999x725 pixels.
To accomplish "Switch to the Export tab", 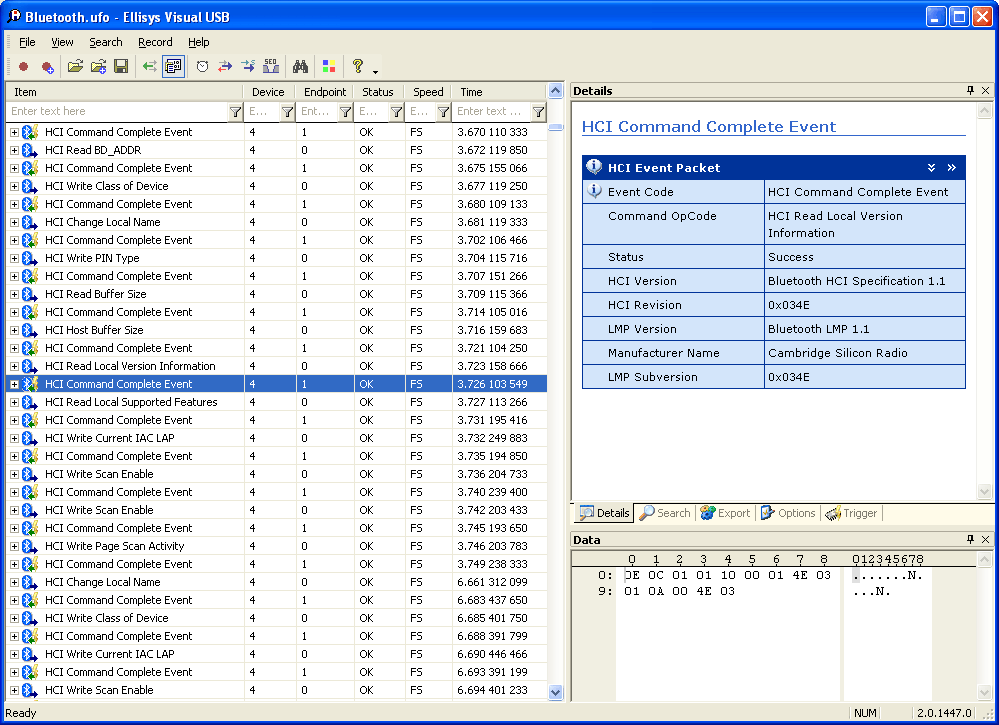I will pos(725,513).
